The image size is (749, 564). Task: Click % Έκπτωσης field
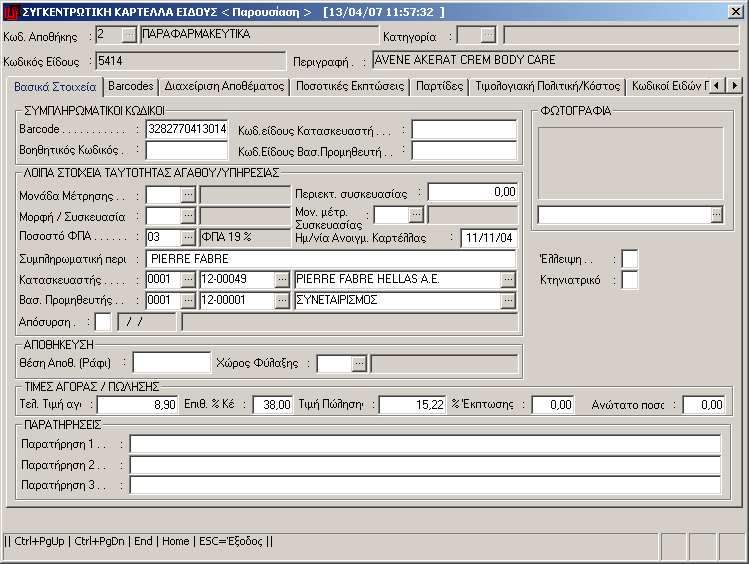tap(553, 405)
